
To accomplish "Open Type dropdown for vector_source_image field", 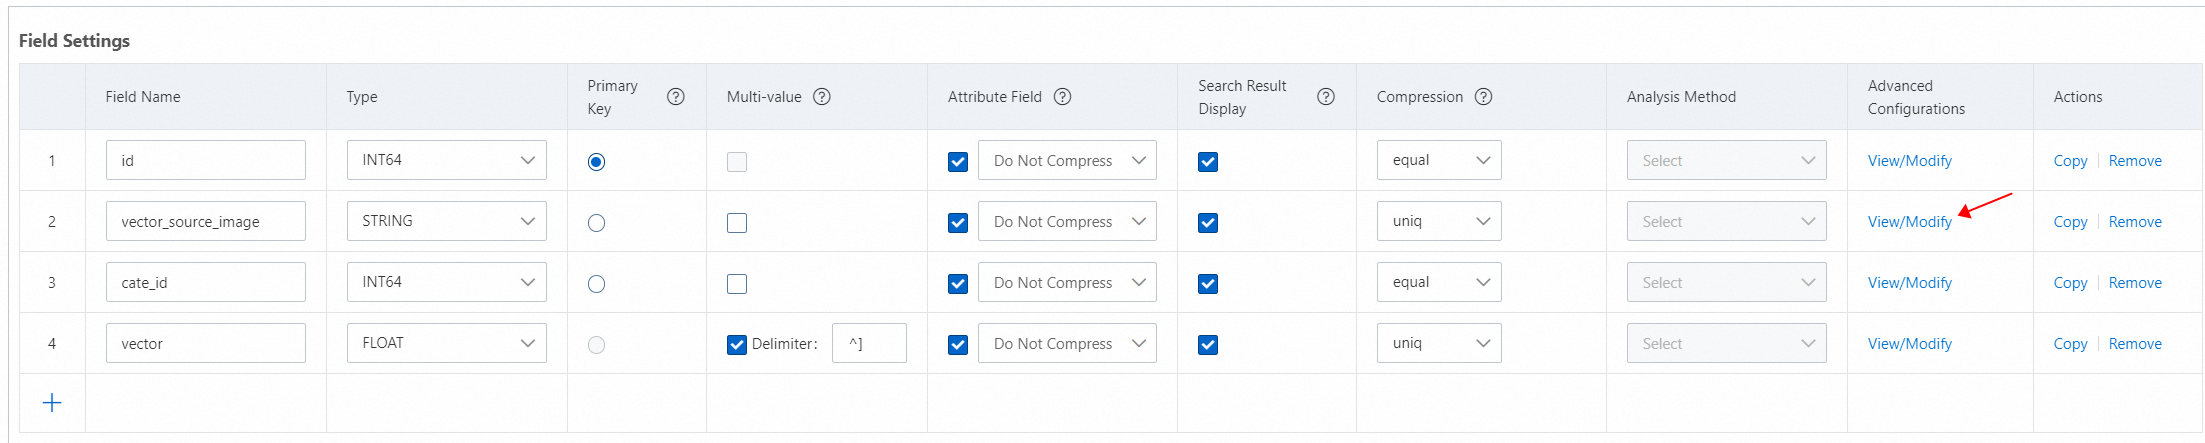I will tap(446, 221).
